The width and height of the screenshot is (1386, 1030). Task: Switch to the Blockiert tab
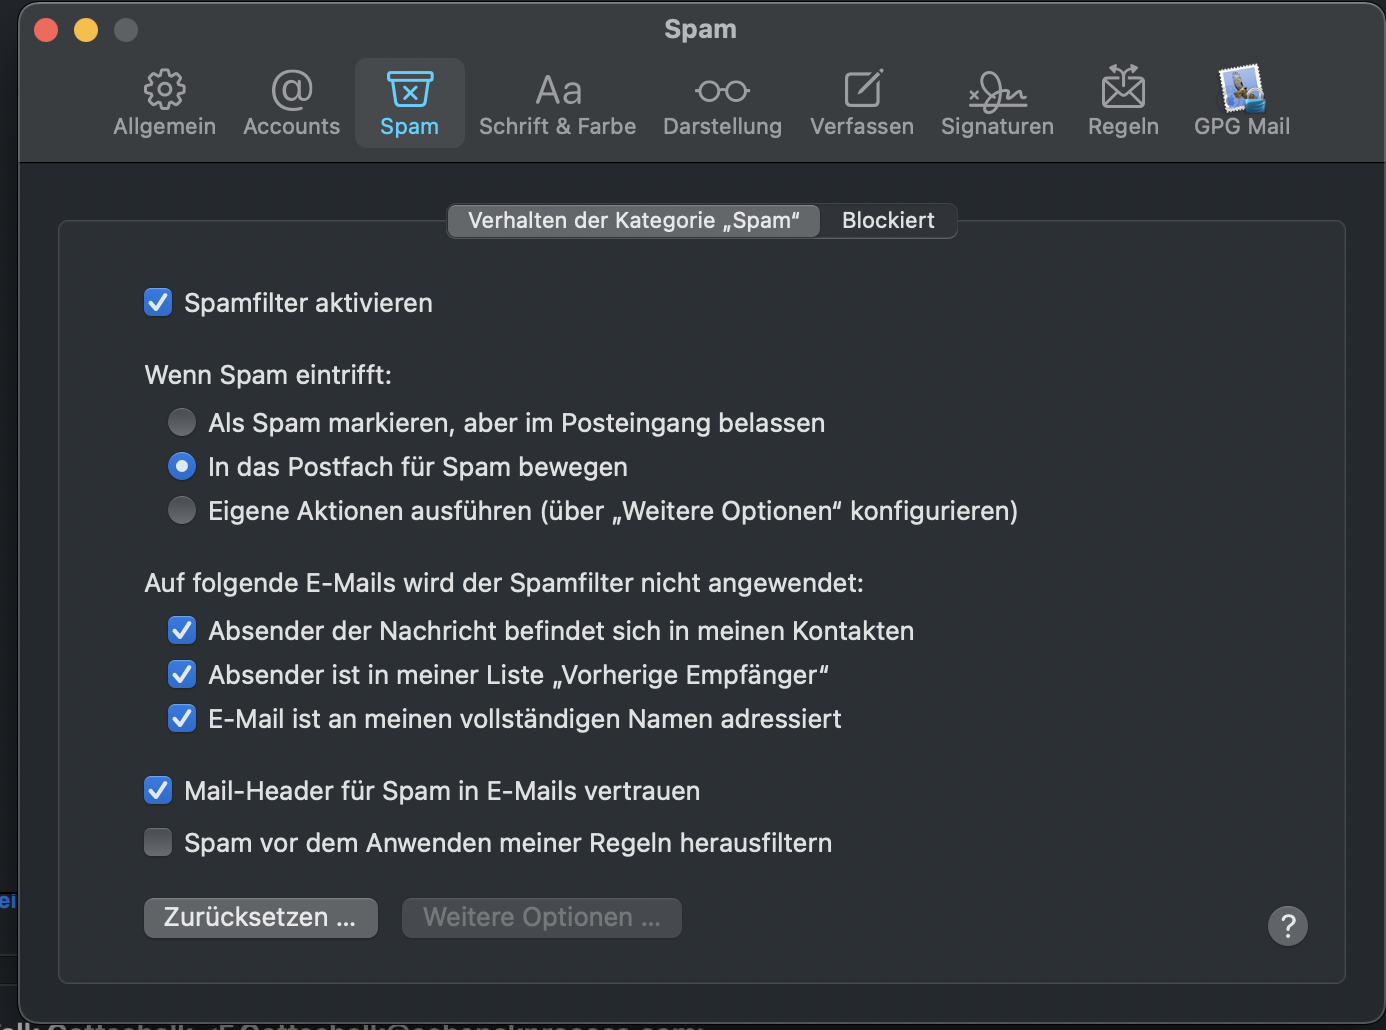(x=888, y=220)
